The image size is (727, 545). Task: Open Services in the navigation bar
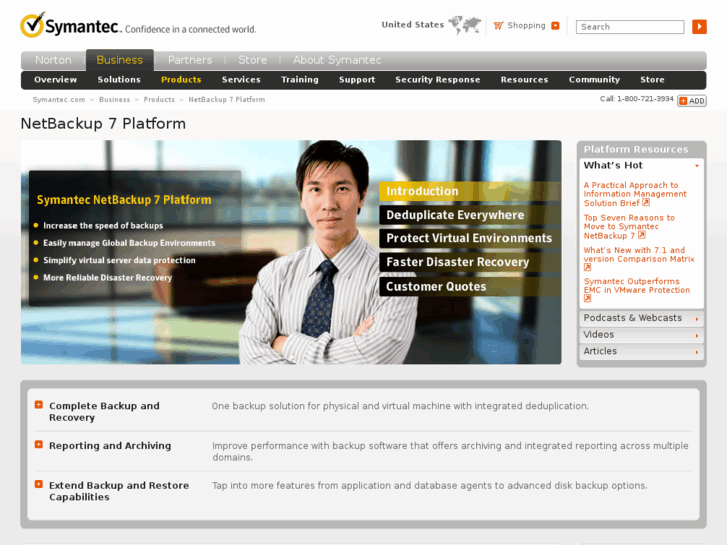(x=241, y=80)
